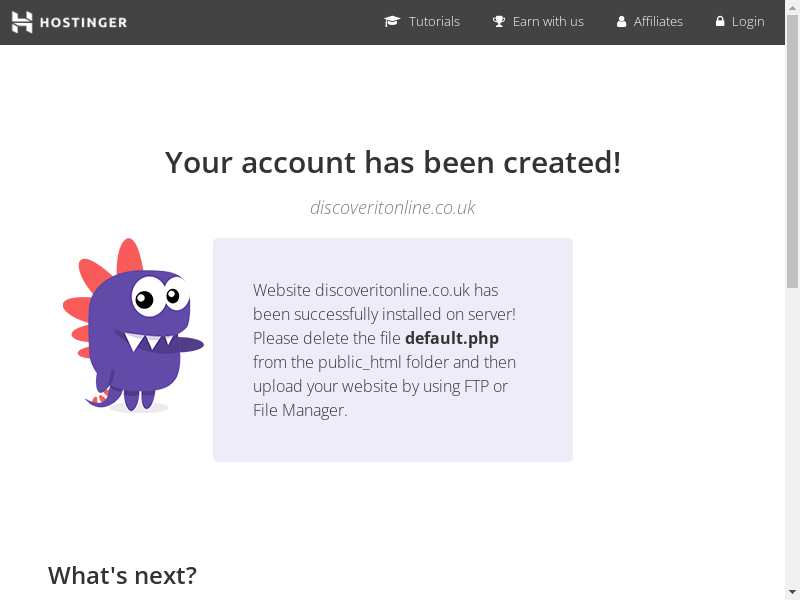Viewport: 800px width, 600px height.
Task: Go to the Affiliates link
Action: coord(658,21)
